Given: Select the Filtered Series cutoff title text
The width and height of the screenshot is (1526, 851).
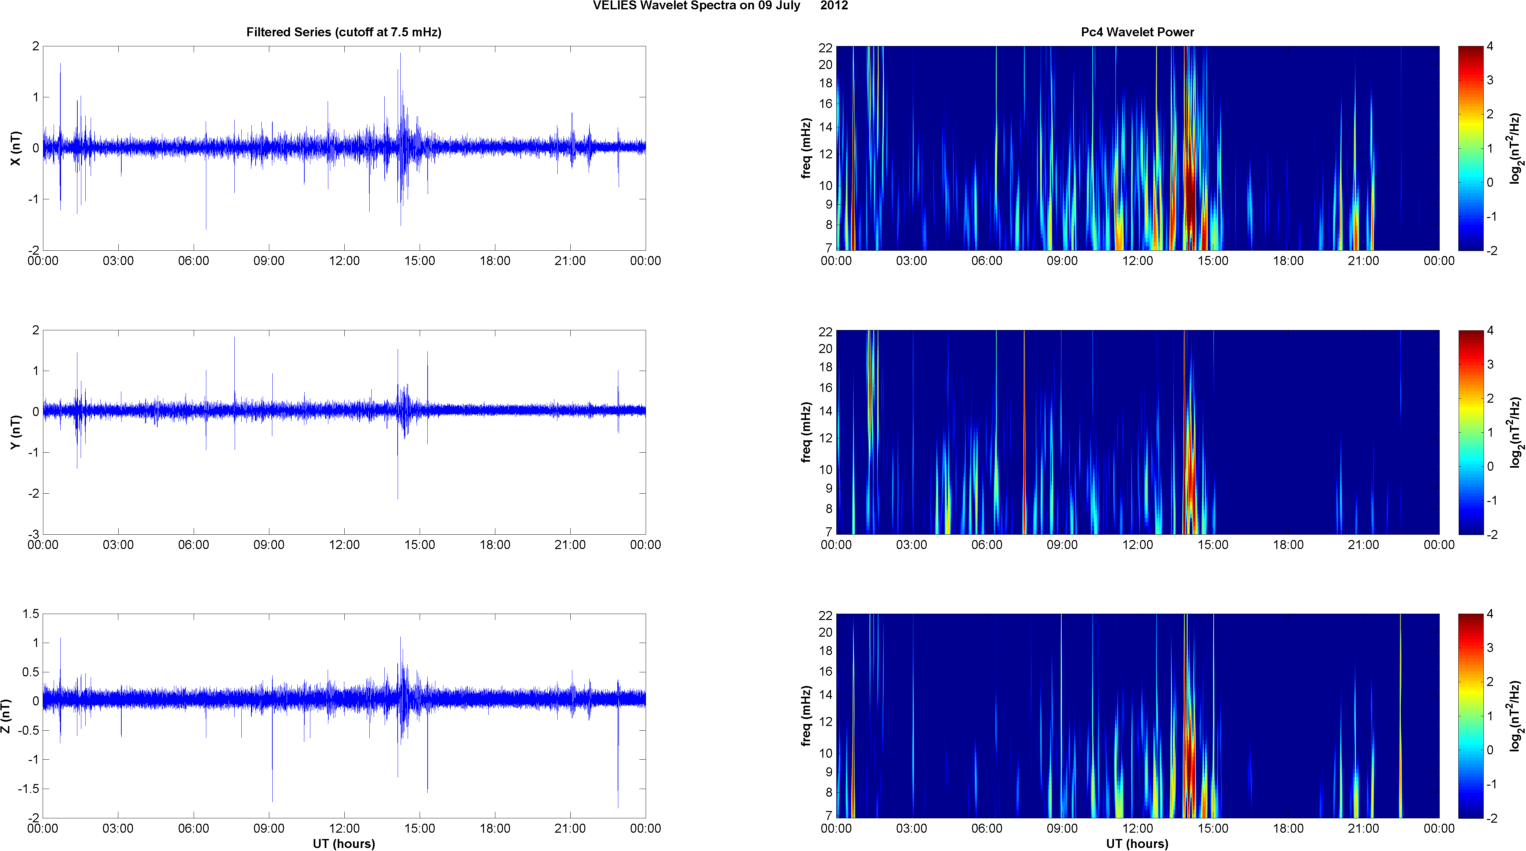Looking at the screenshot, I should click(343, 32).
